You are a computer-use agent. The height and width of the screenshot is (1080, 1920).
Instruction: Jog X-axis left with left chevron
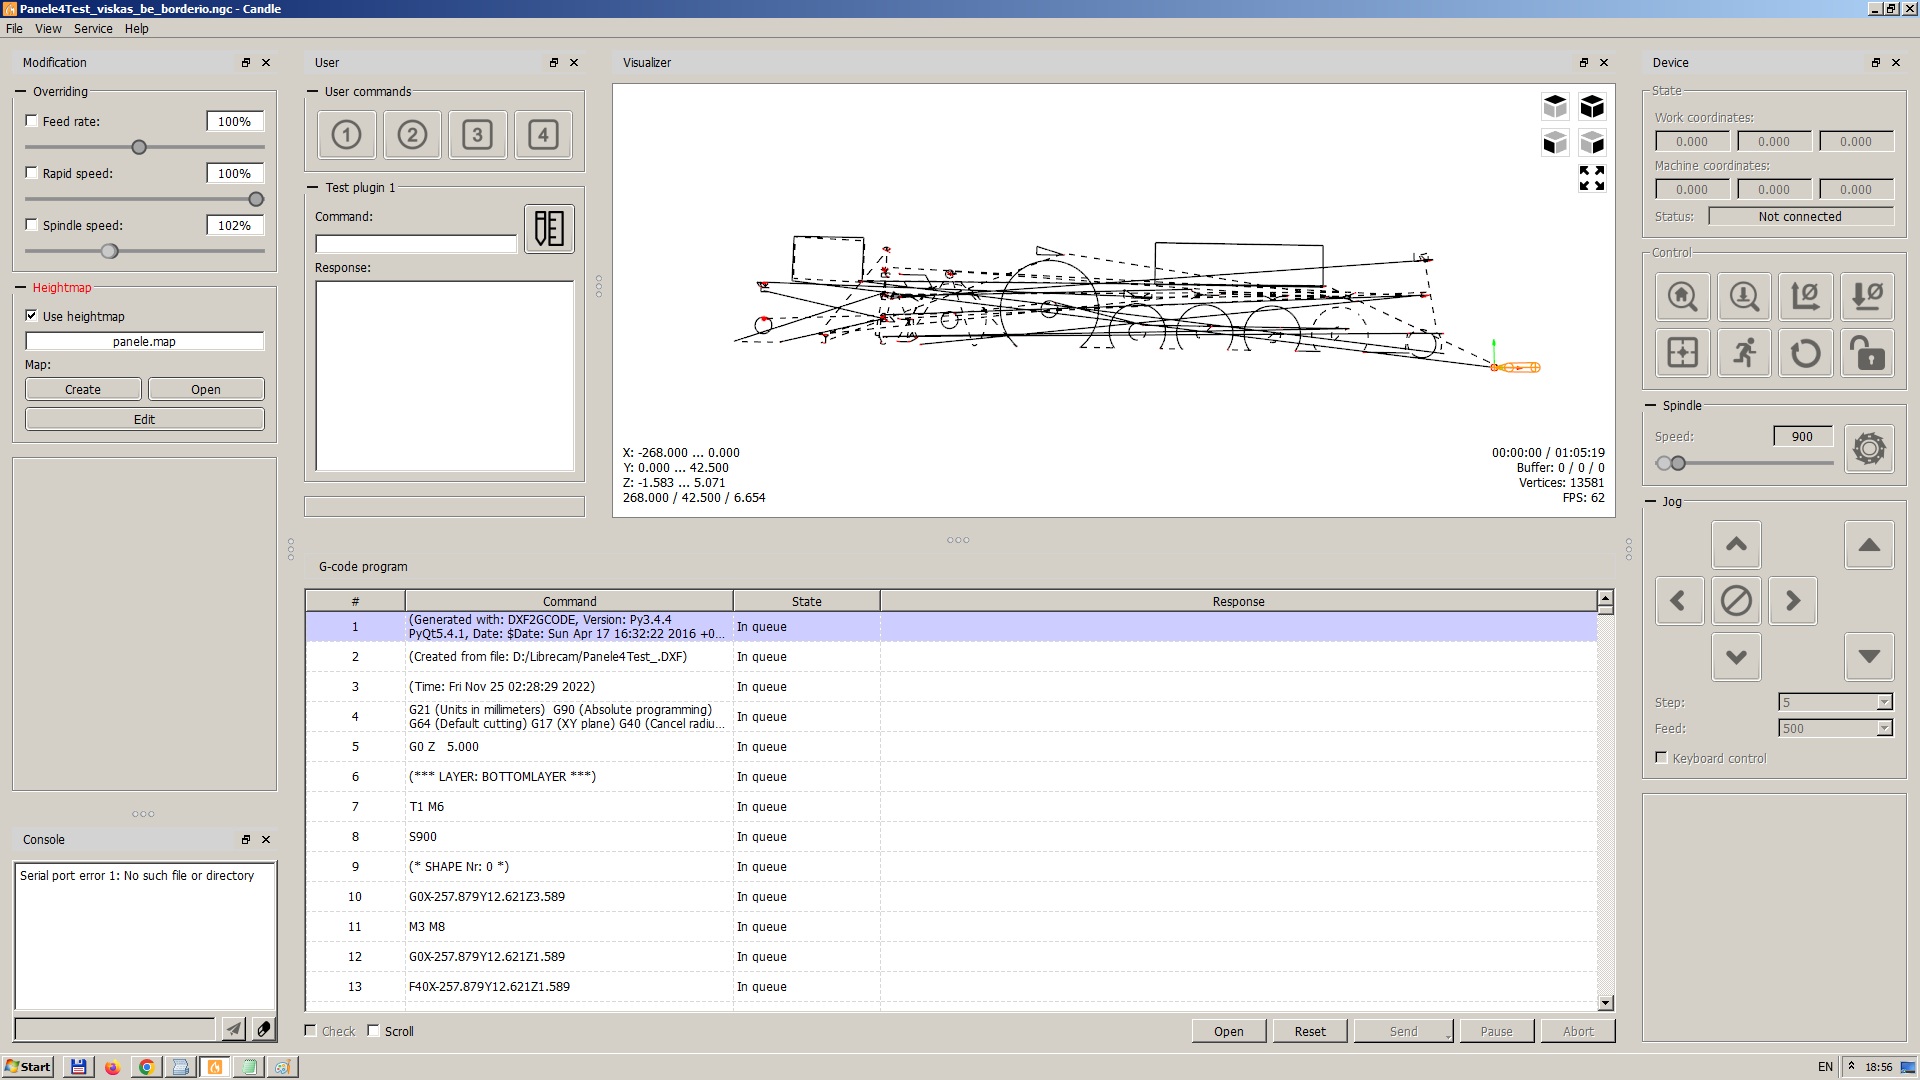click(1680, 601)
